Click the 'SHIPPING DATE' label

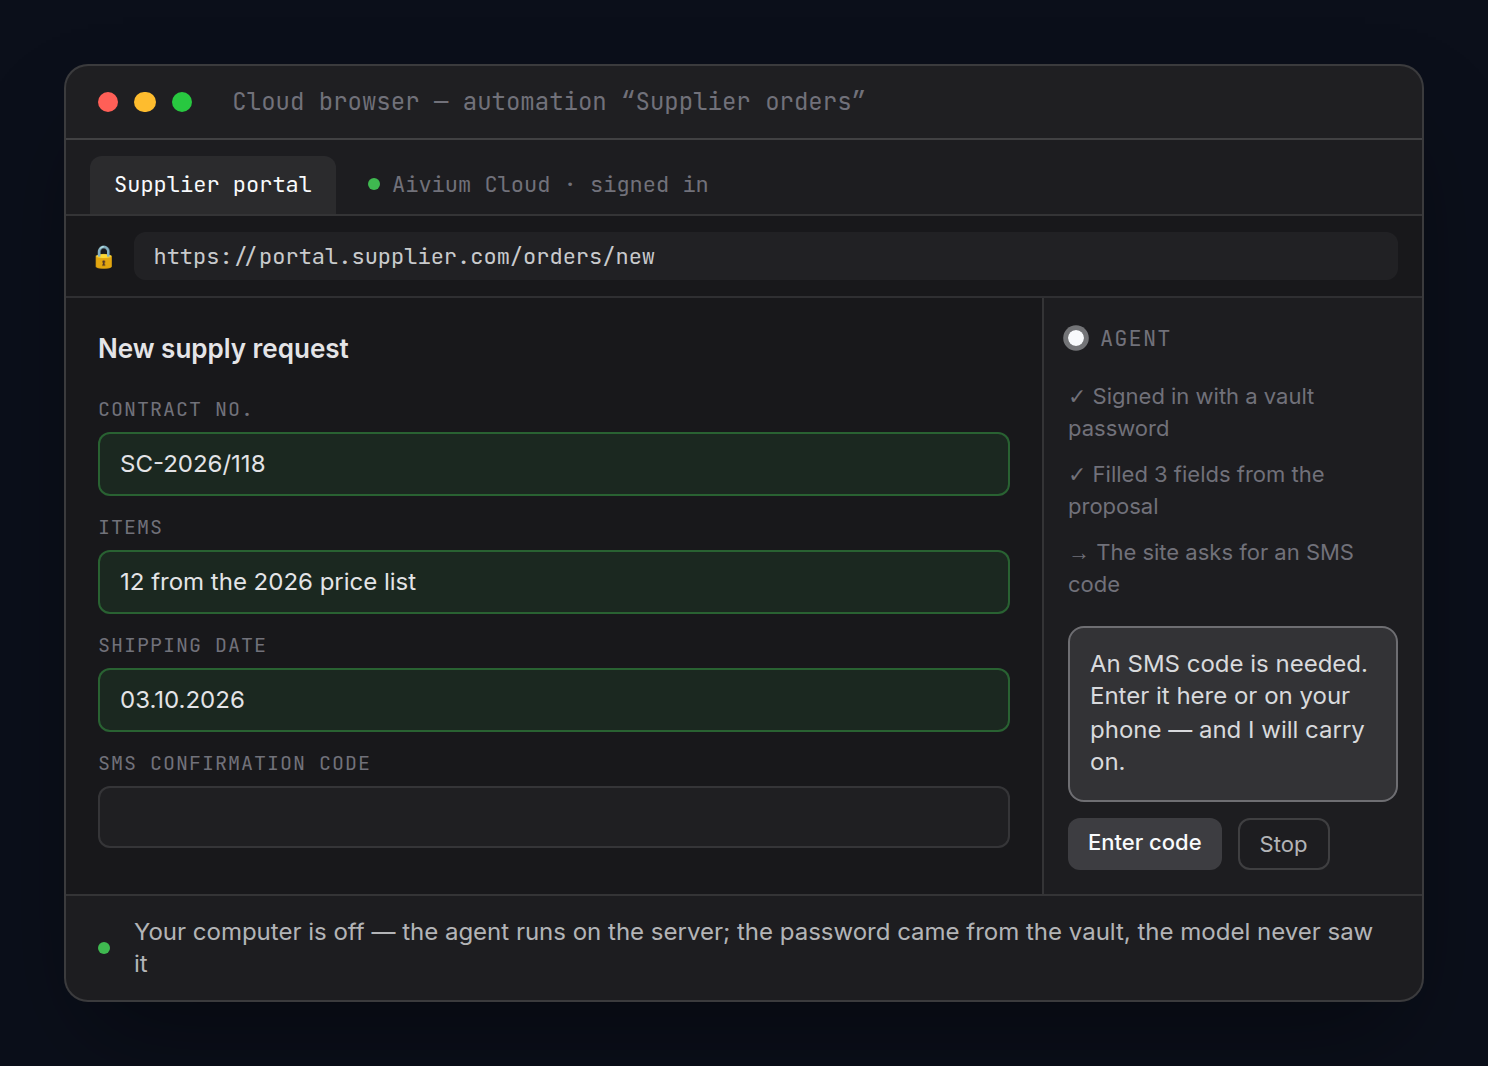[182, 646]
